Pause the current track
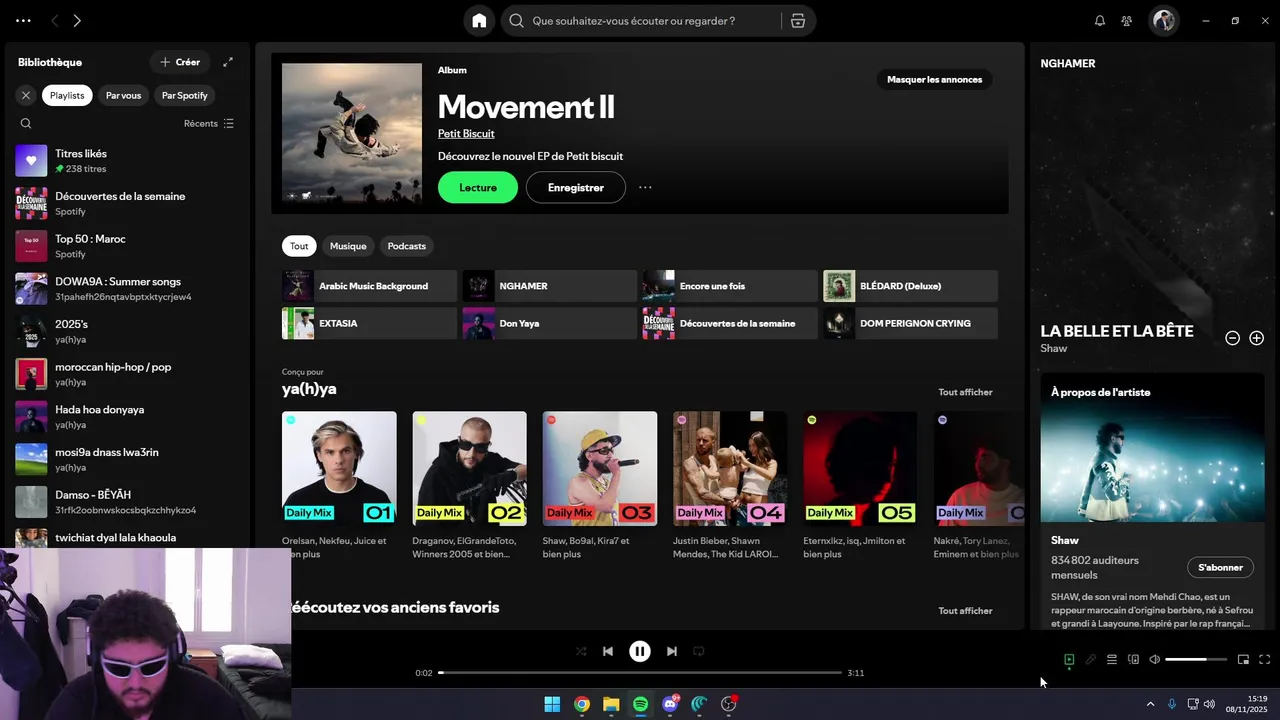This screenshot has width=1280, height=720. click(640, 651)
